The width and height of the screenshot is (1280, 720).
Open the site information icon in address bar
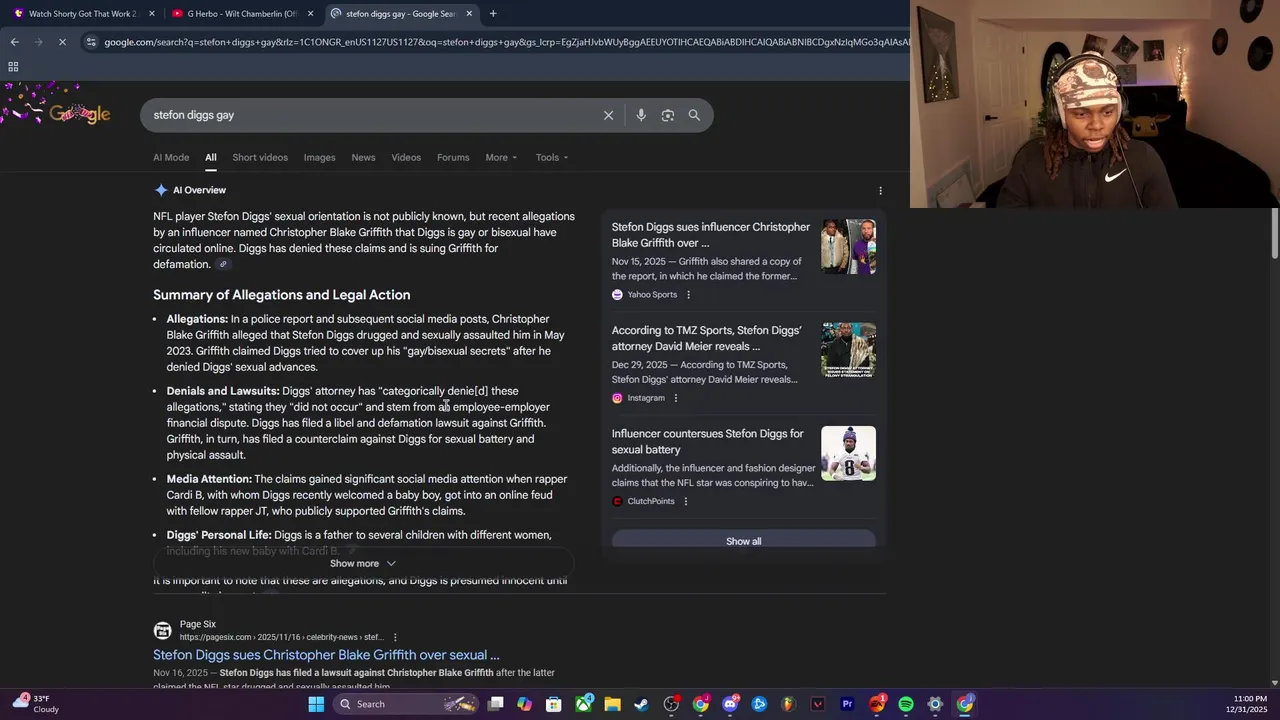91,42
